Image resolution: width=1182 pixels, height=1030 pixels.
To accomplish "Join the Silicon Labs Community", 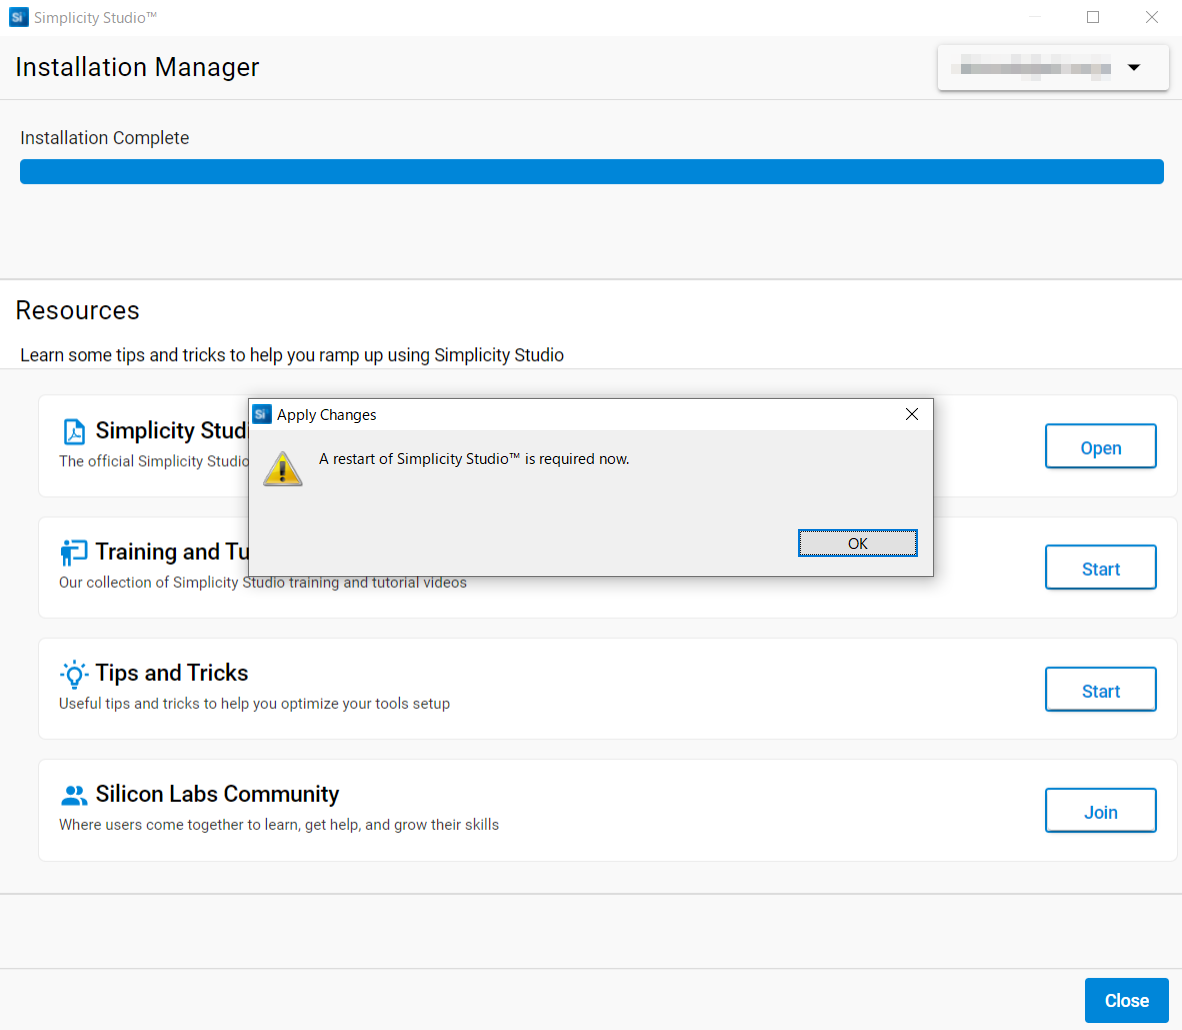I will 1100,811.
